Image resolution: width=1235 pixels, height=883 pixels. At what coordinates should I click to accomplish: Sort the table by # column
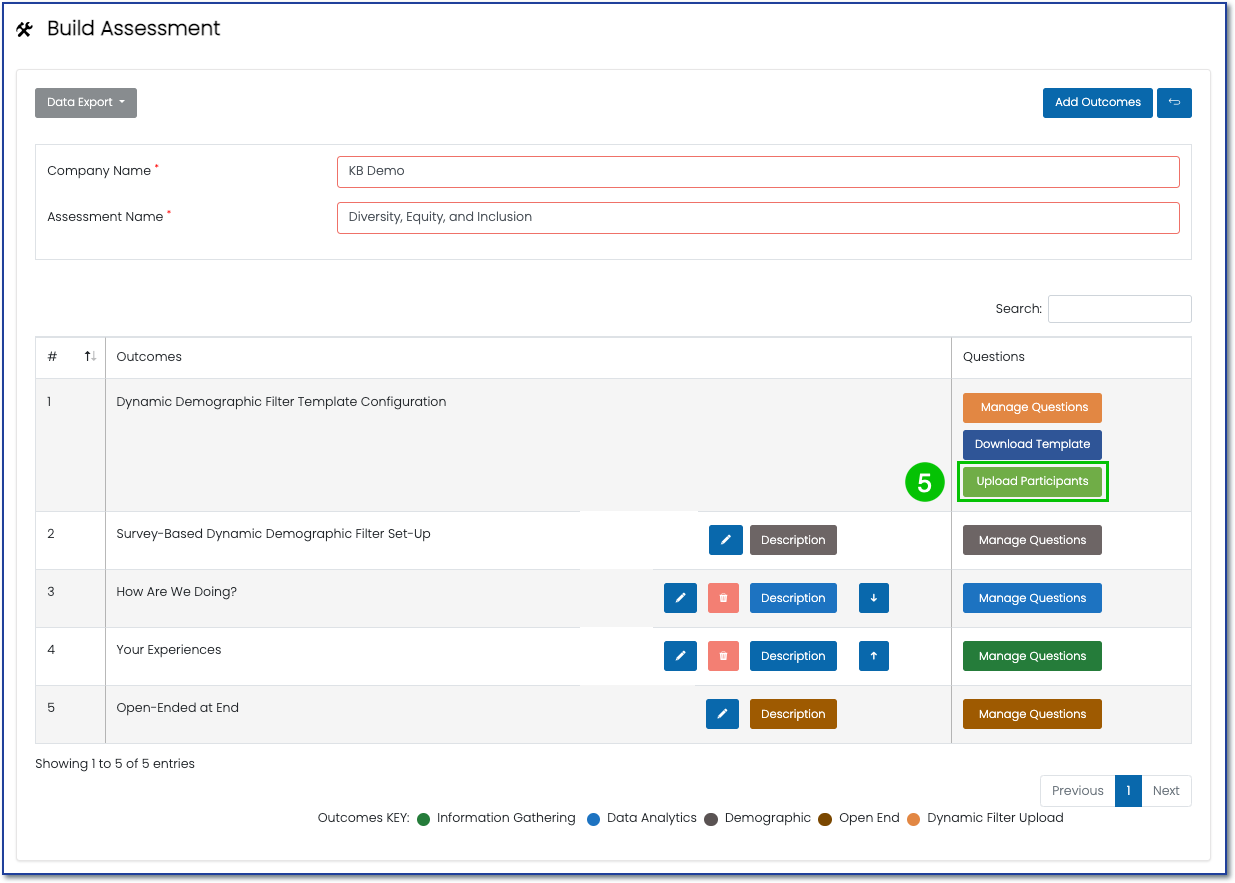(90, 357)
